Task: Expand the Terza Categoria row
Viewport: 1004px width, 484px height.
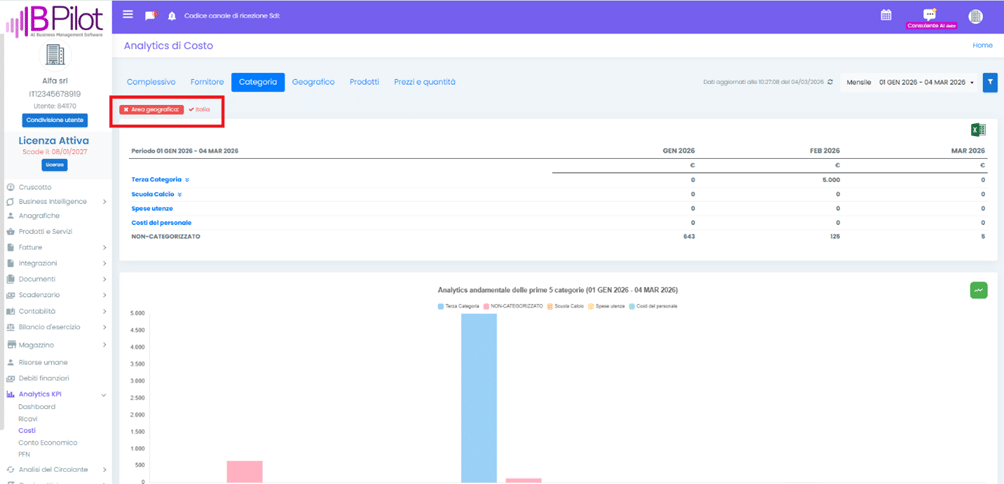Action: pyautogui.click(x=187, y=180)
